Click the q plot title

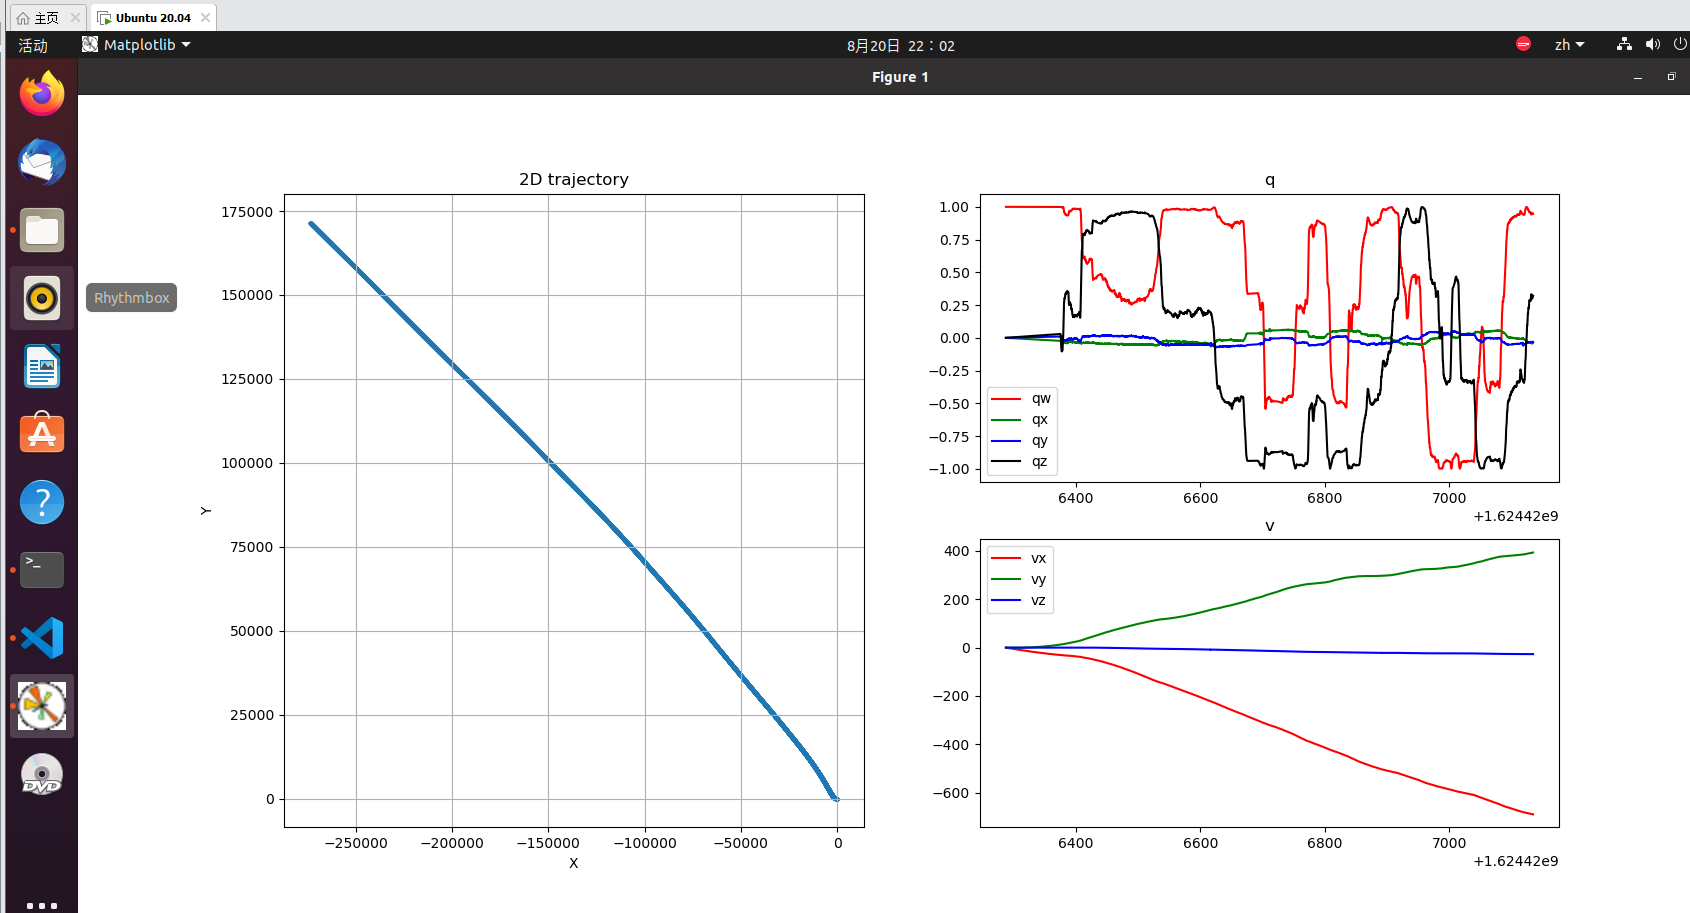click(1270, 180)
